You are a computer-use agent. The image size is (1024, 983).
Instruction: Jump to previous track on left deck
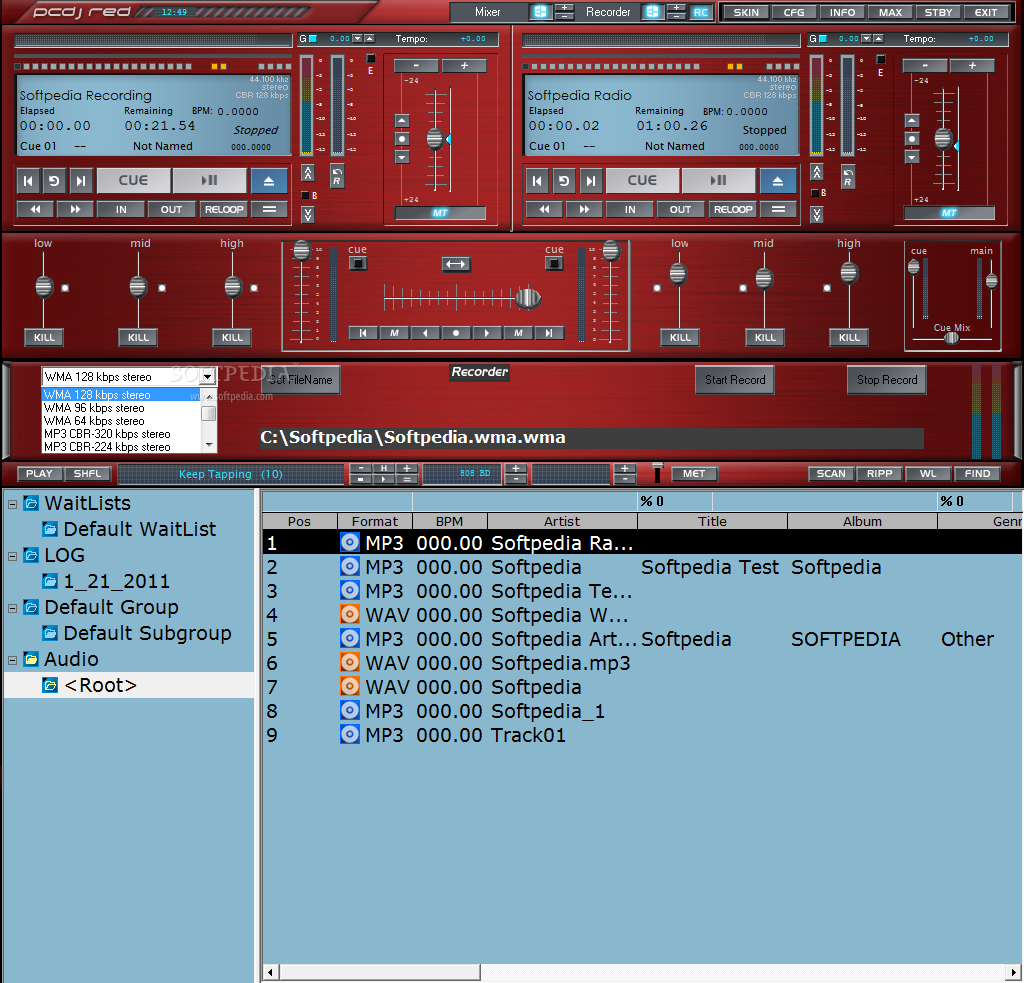[x=28, y=181]
